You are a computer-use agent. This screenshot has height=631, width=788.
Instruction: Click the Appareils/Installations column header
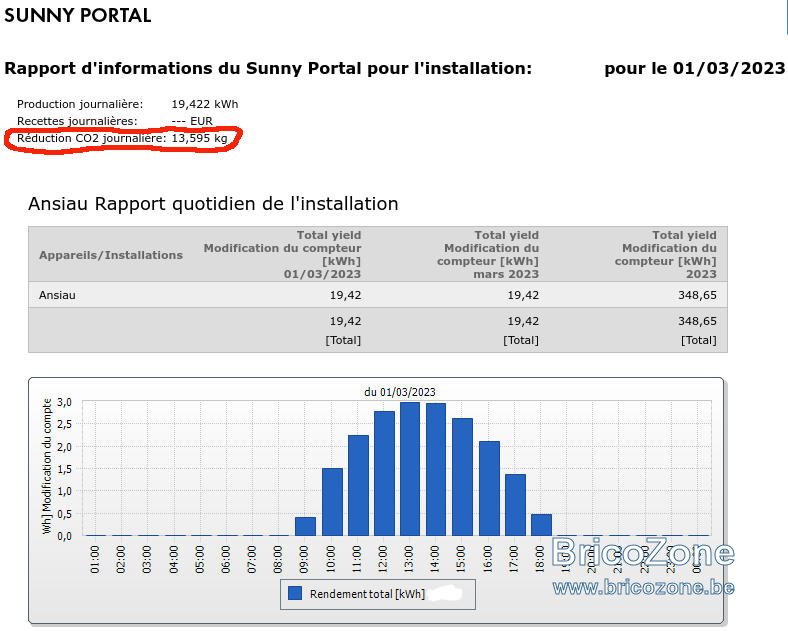(111, 255)
